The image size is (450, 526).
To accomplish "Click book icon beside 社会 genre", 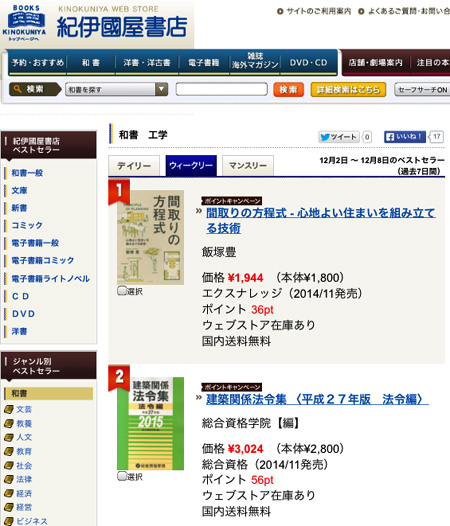I will (8, 466).
